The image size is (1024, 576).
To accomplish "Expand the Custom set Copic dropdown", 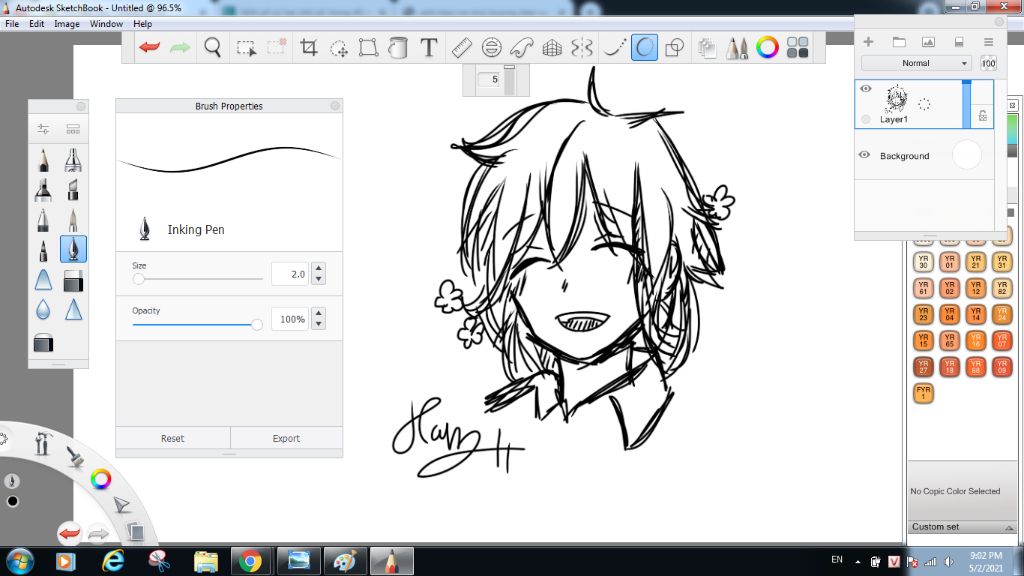I will point(961,527).
